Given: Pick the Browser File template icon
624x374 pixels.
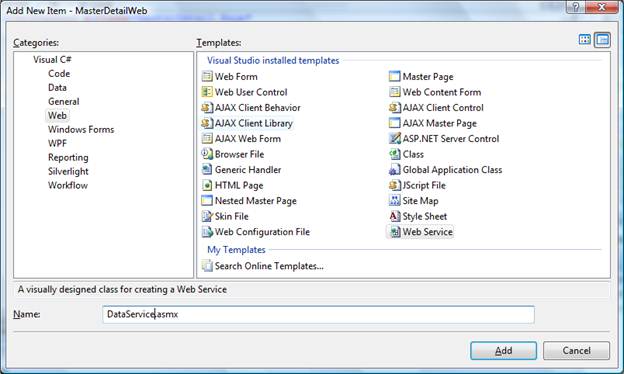Looking at the screenshot, I should (207, 154).
